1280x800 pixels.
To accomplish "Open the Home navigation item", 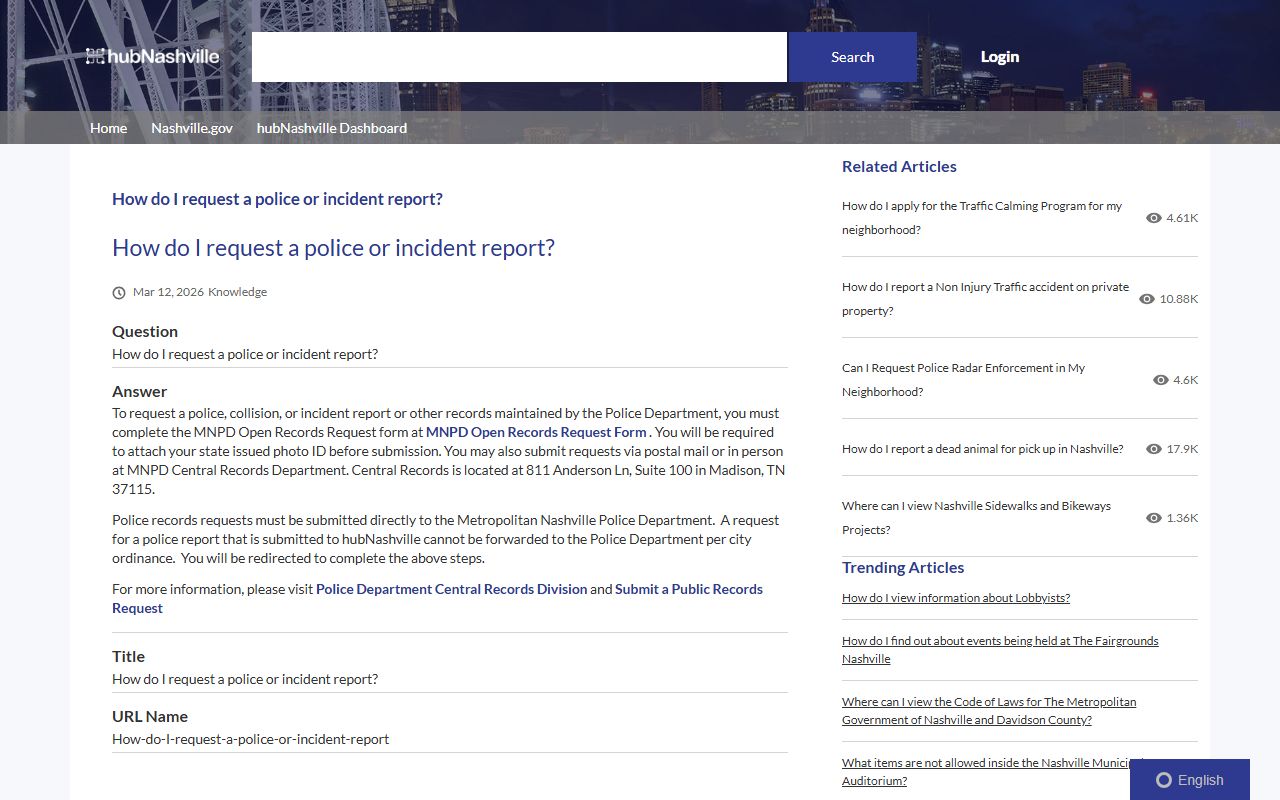I will point(108,128).
